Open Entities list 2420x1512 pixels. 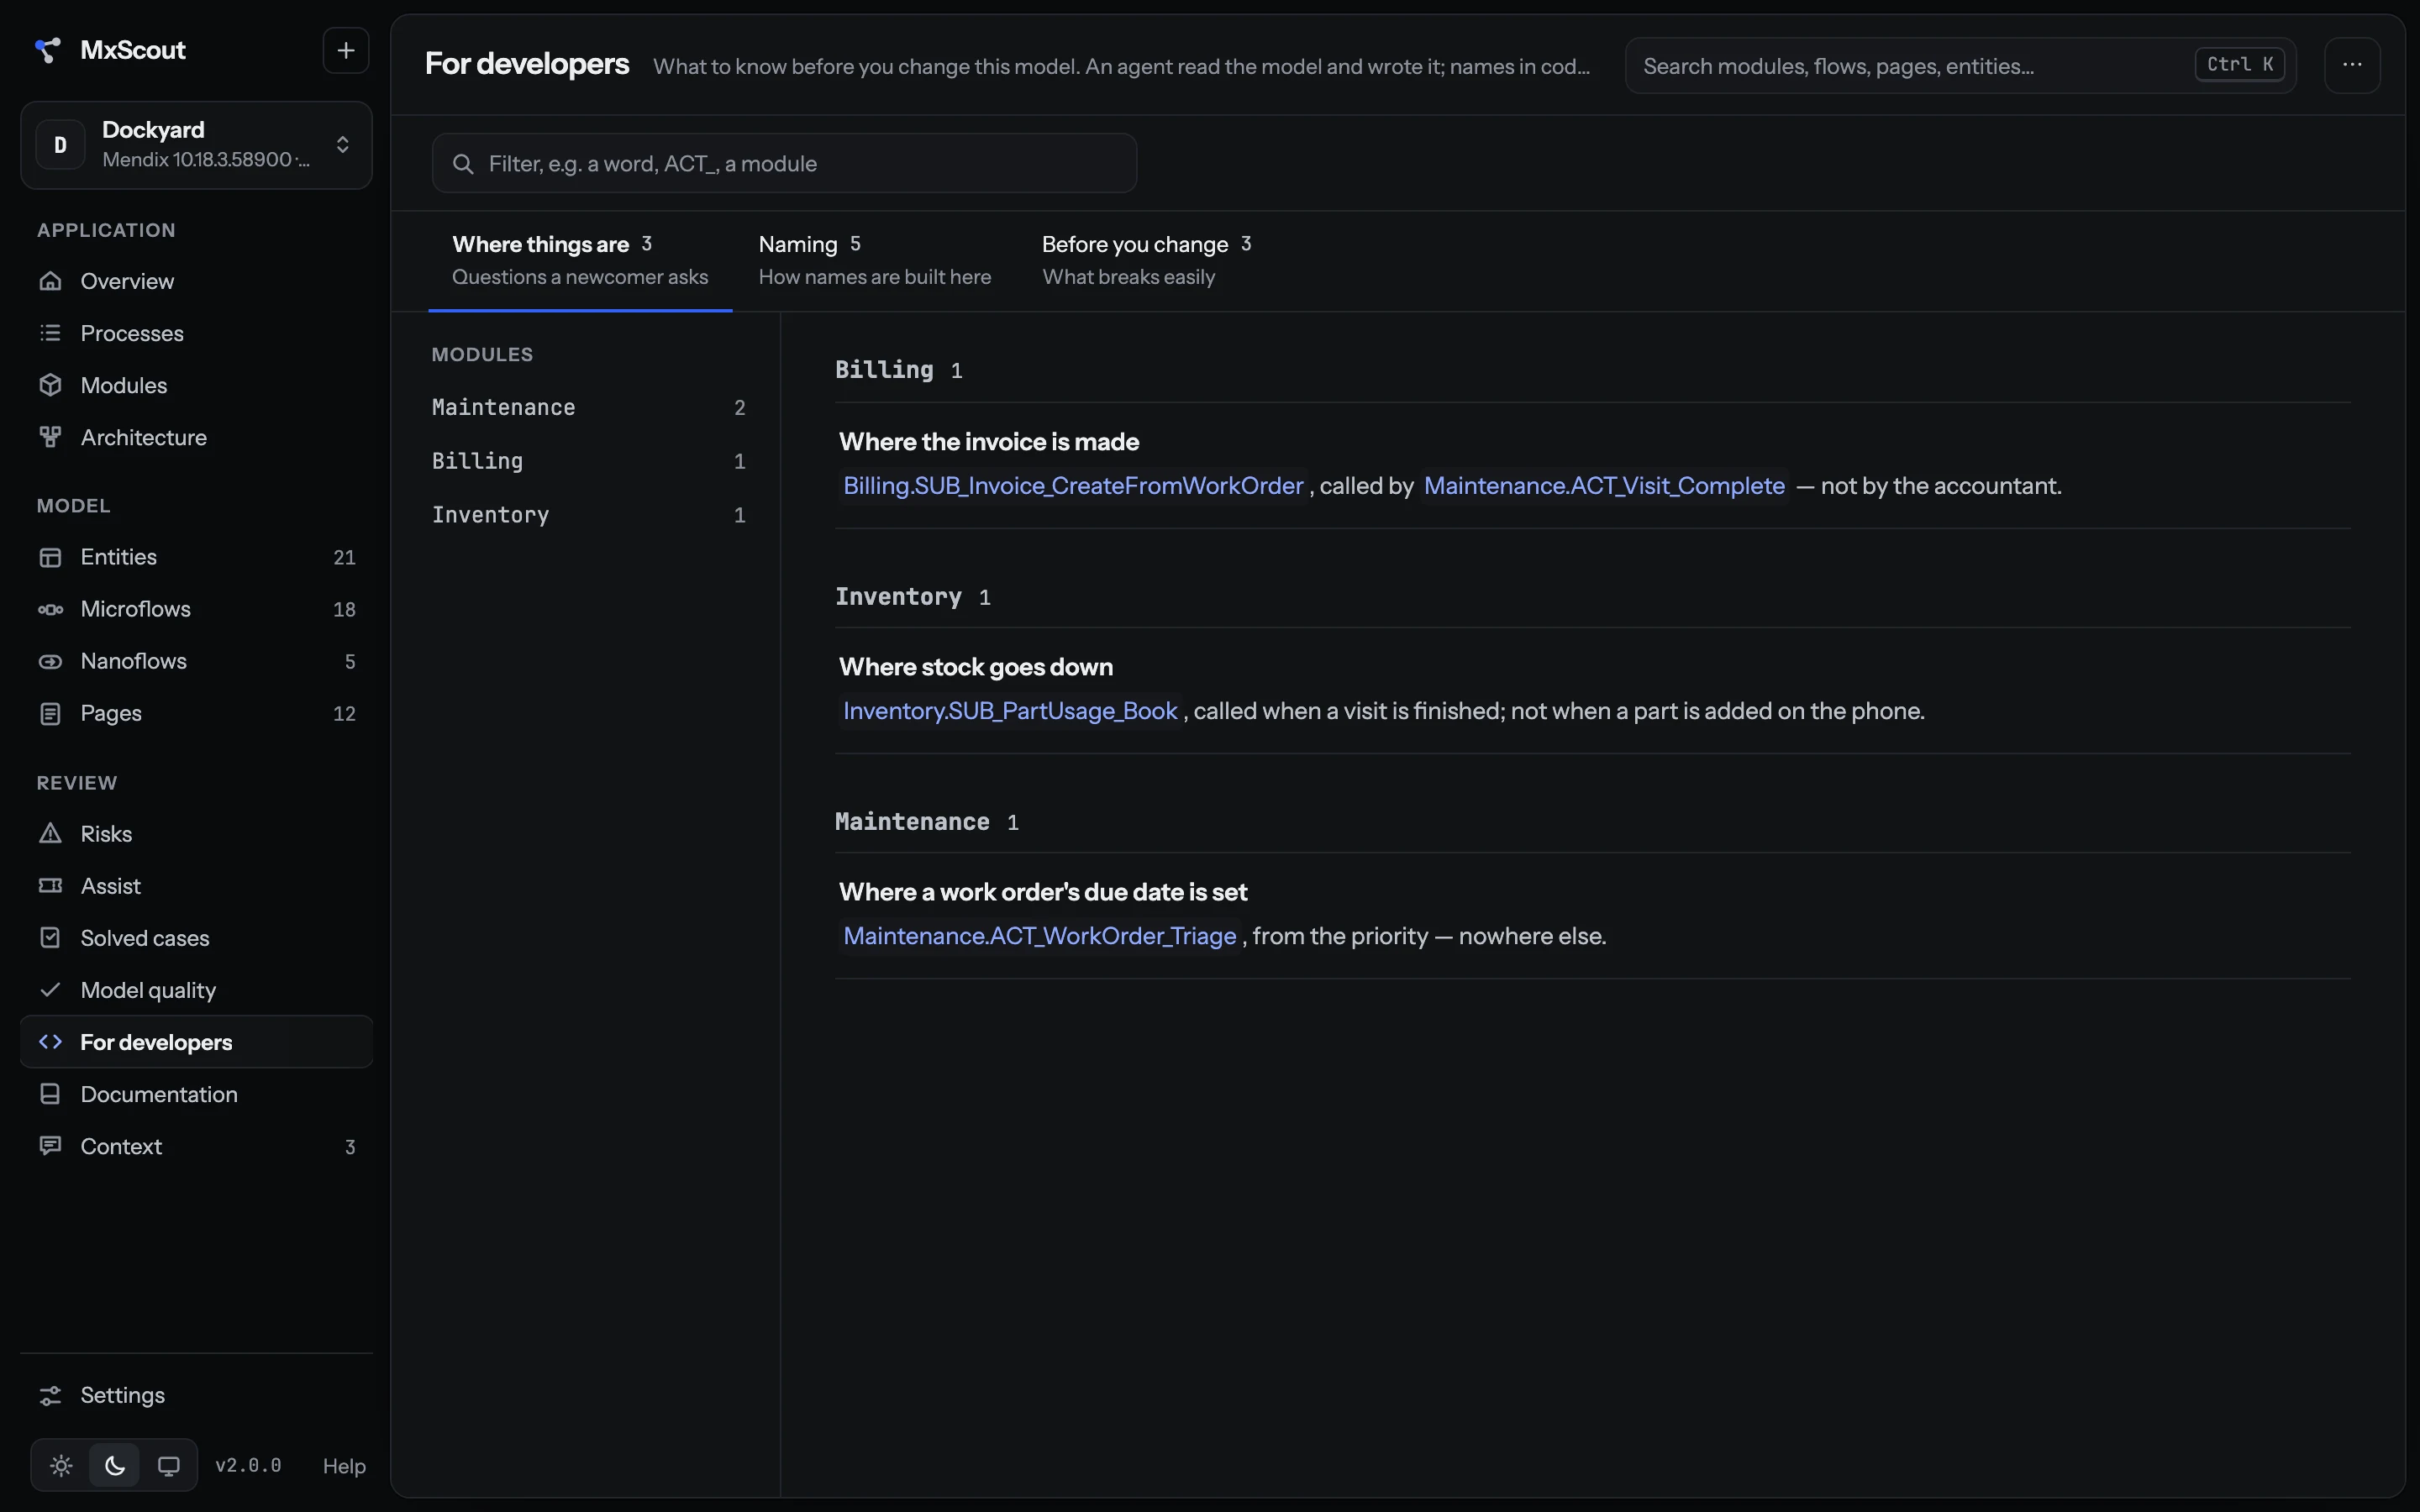(196, 557)
